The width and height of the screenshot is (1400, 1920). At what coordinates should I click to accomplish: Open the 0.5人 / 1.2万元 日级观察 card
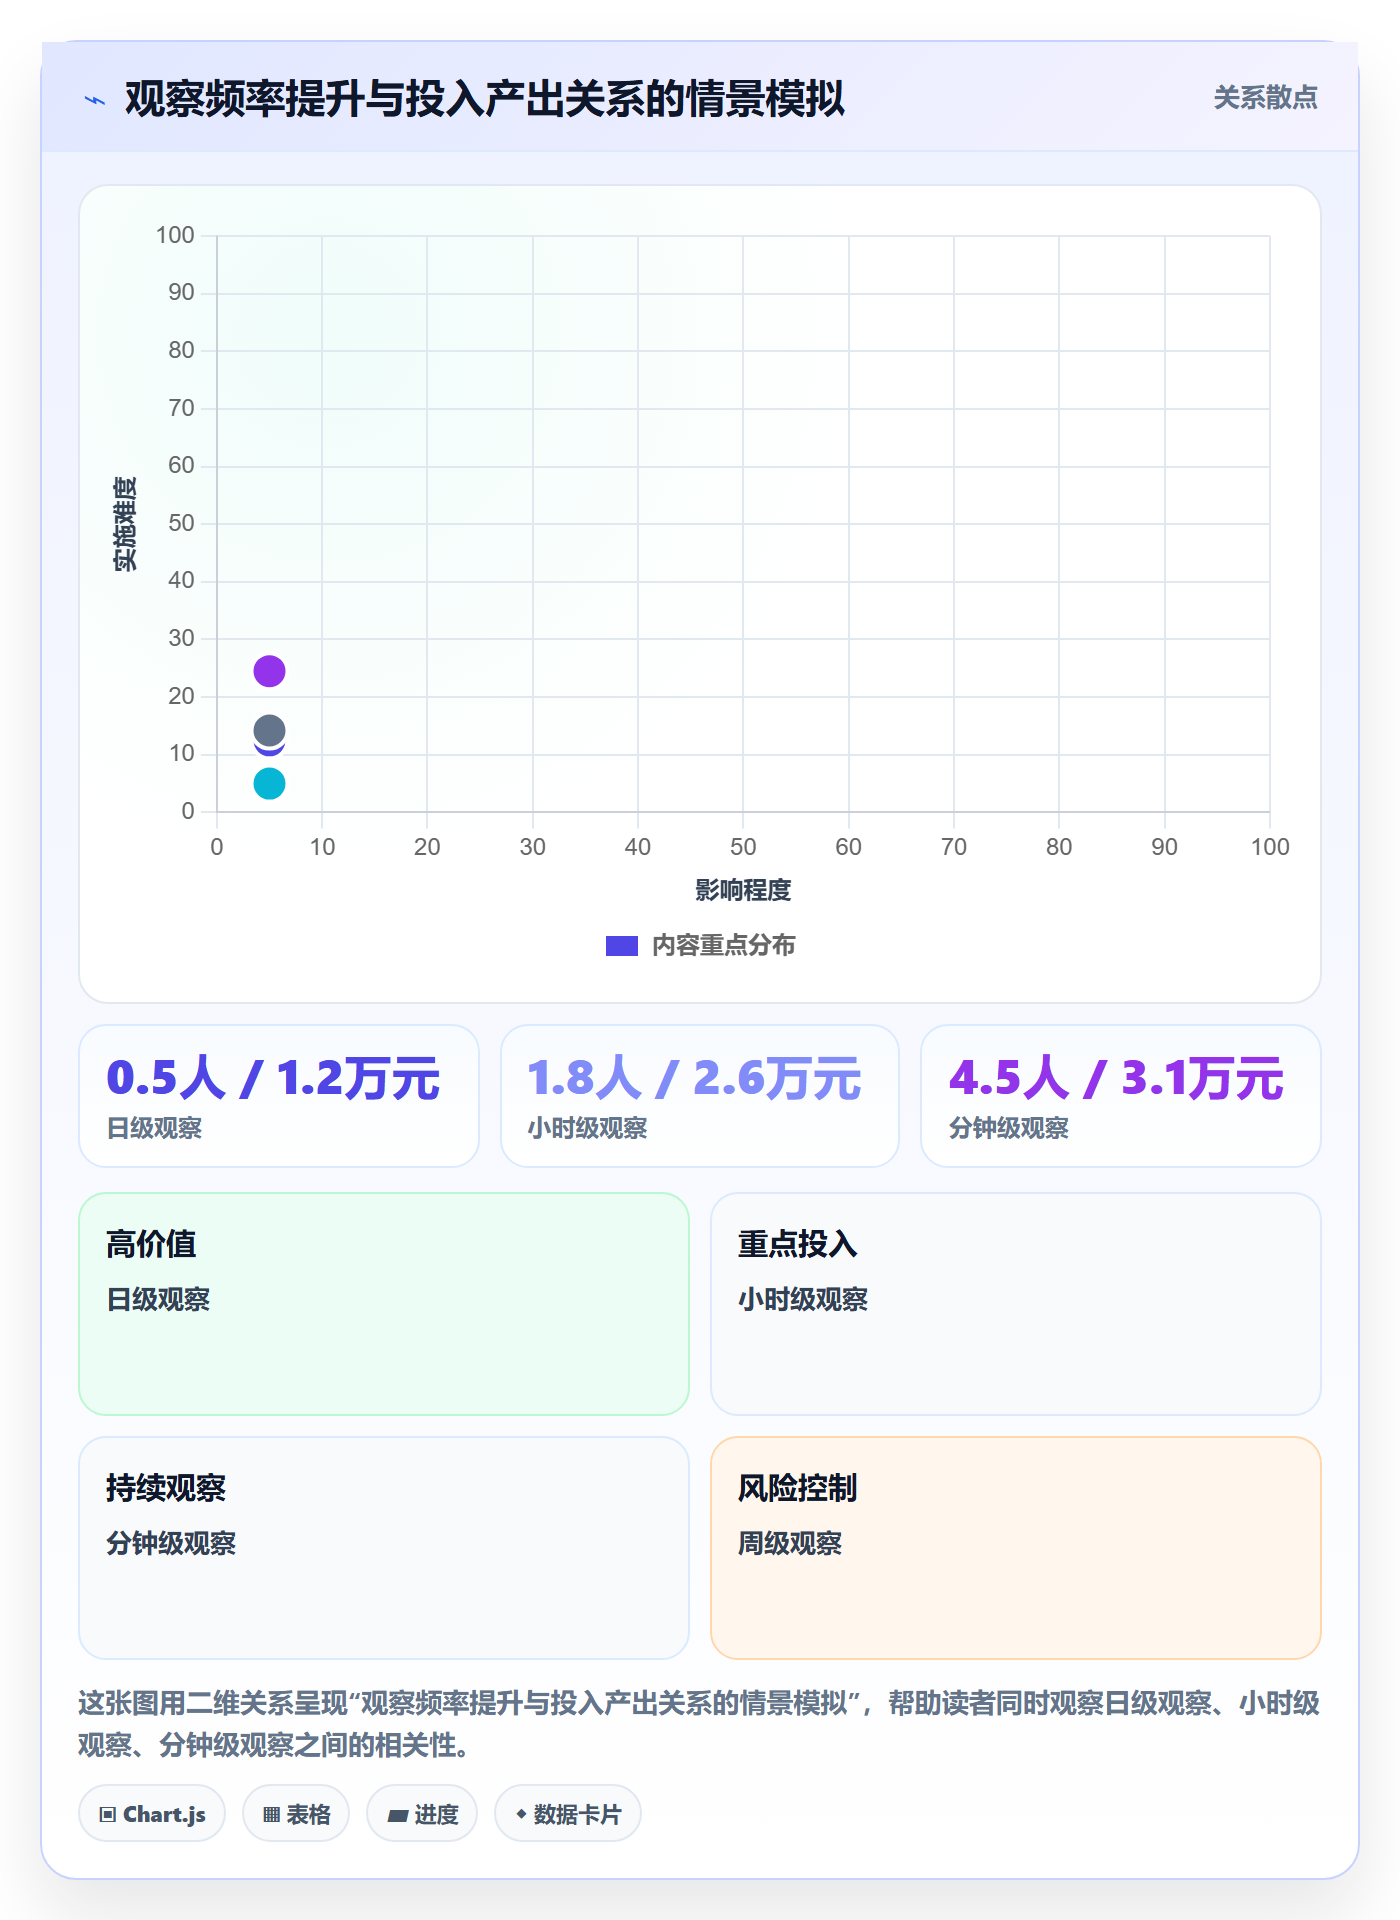(x=279, y=1096)
